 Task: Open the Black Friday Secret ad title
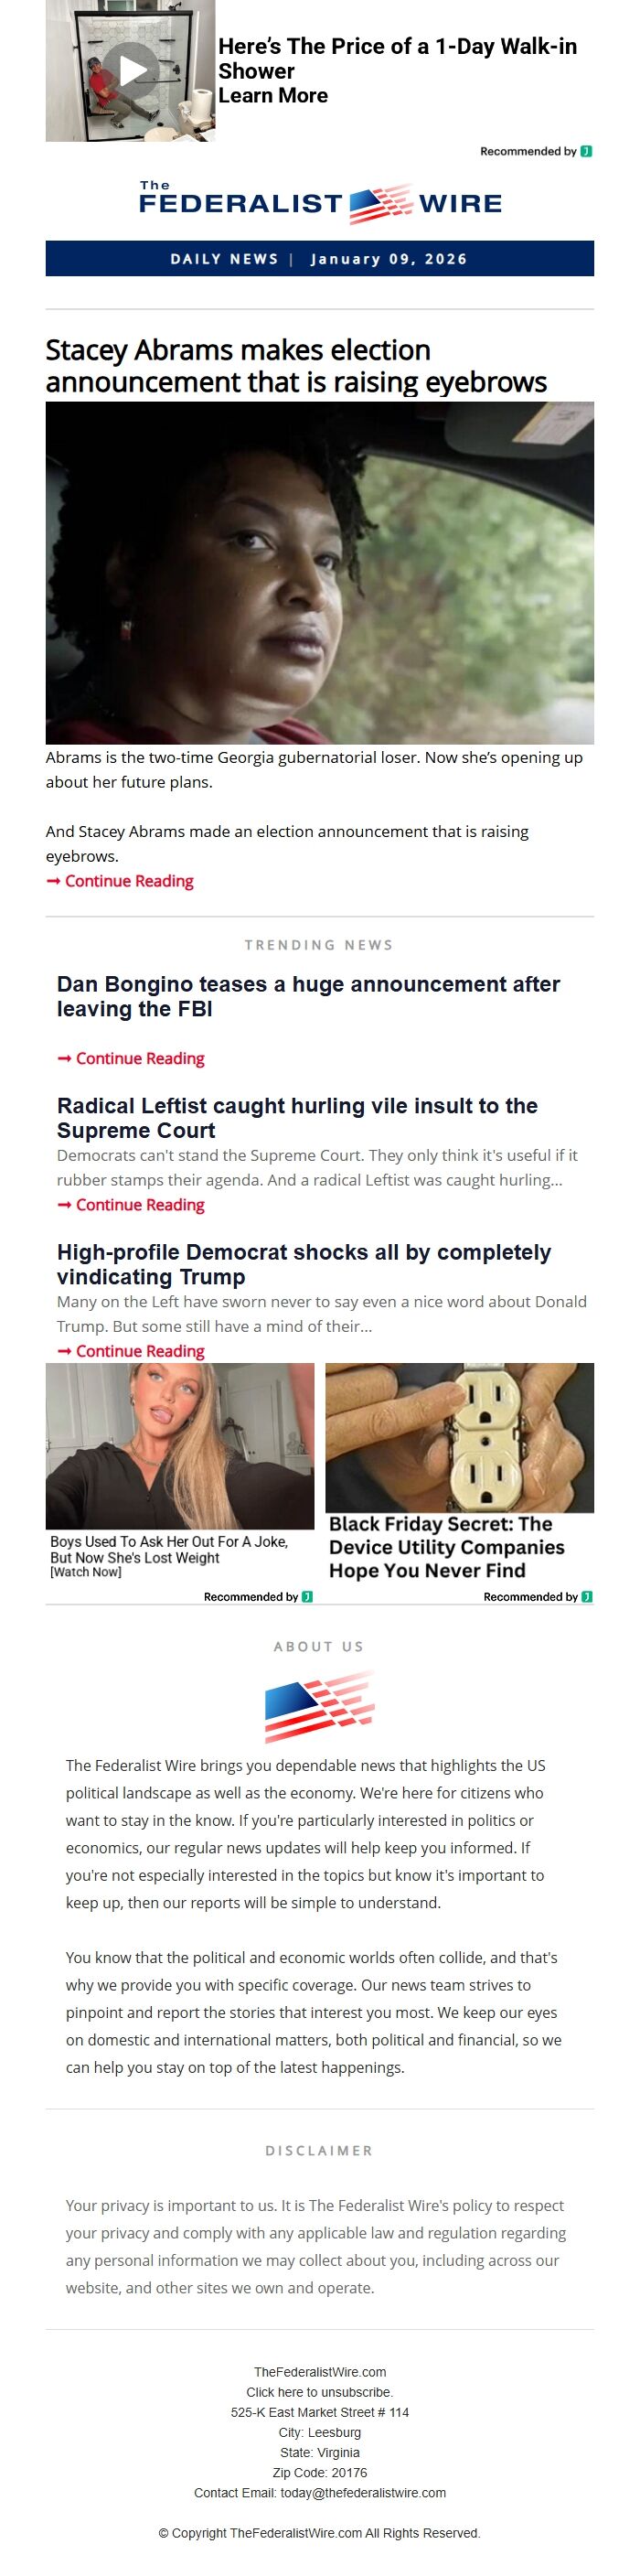tap(447, 1547)
